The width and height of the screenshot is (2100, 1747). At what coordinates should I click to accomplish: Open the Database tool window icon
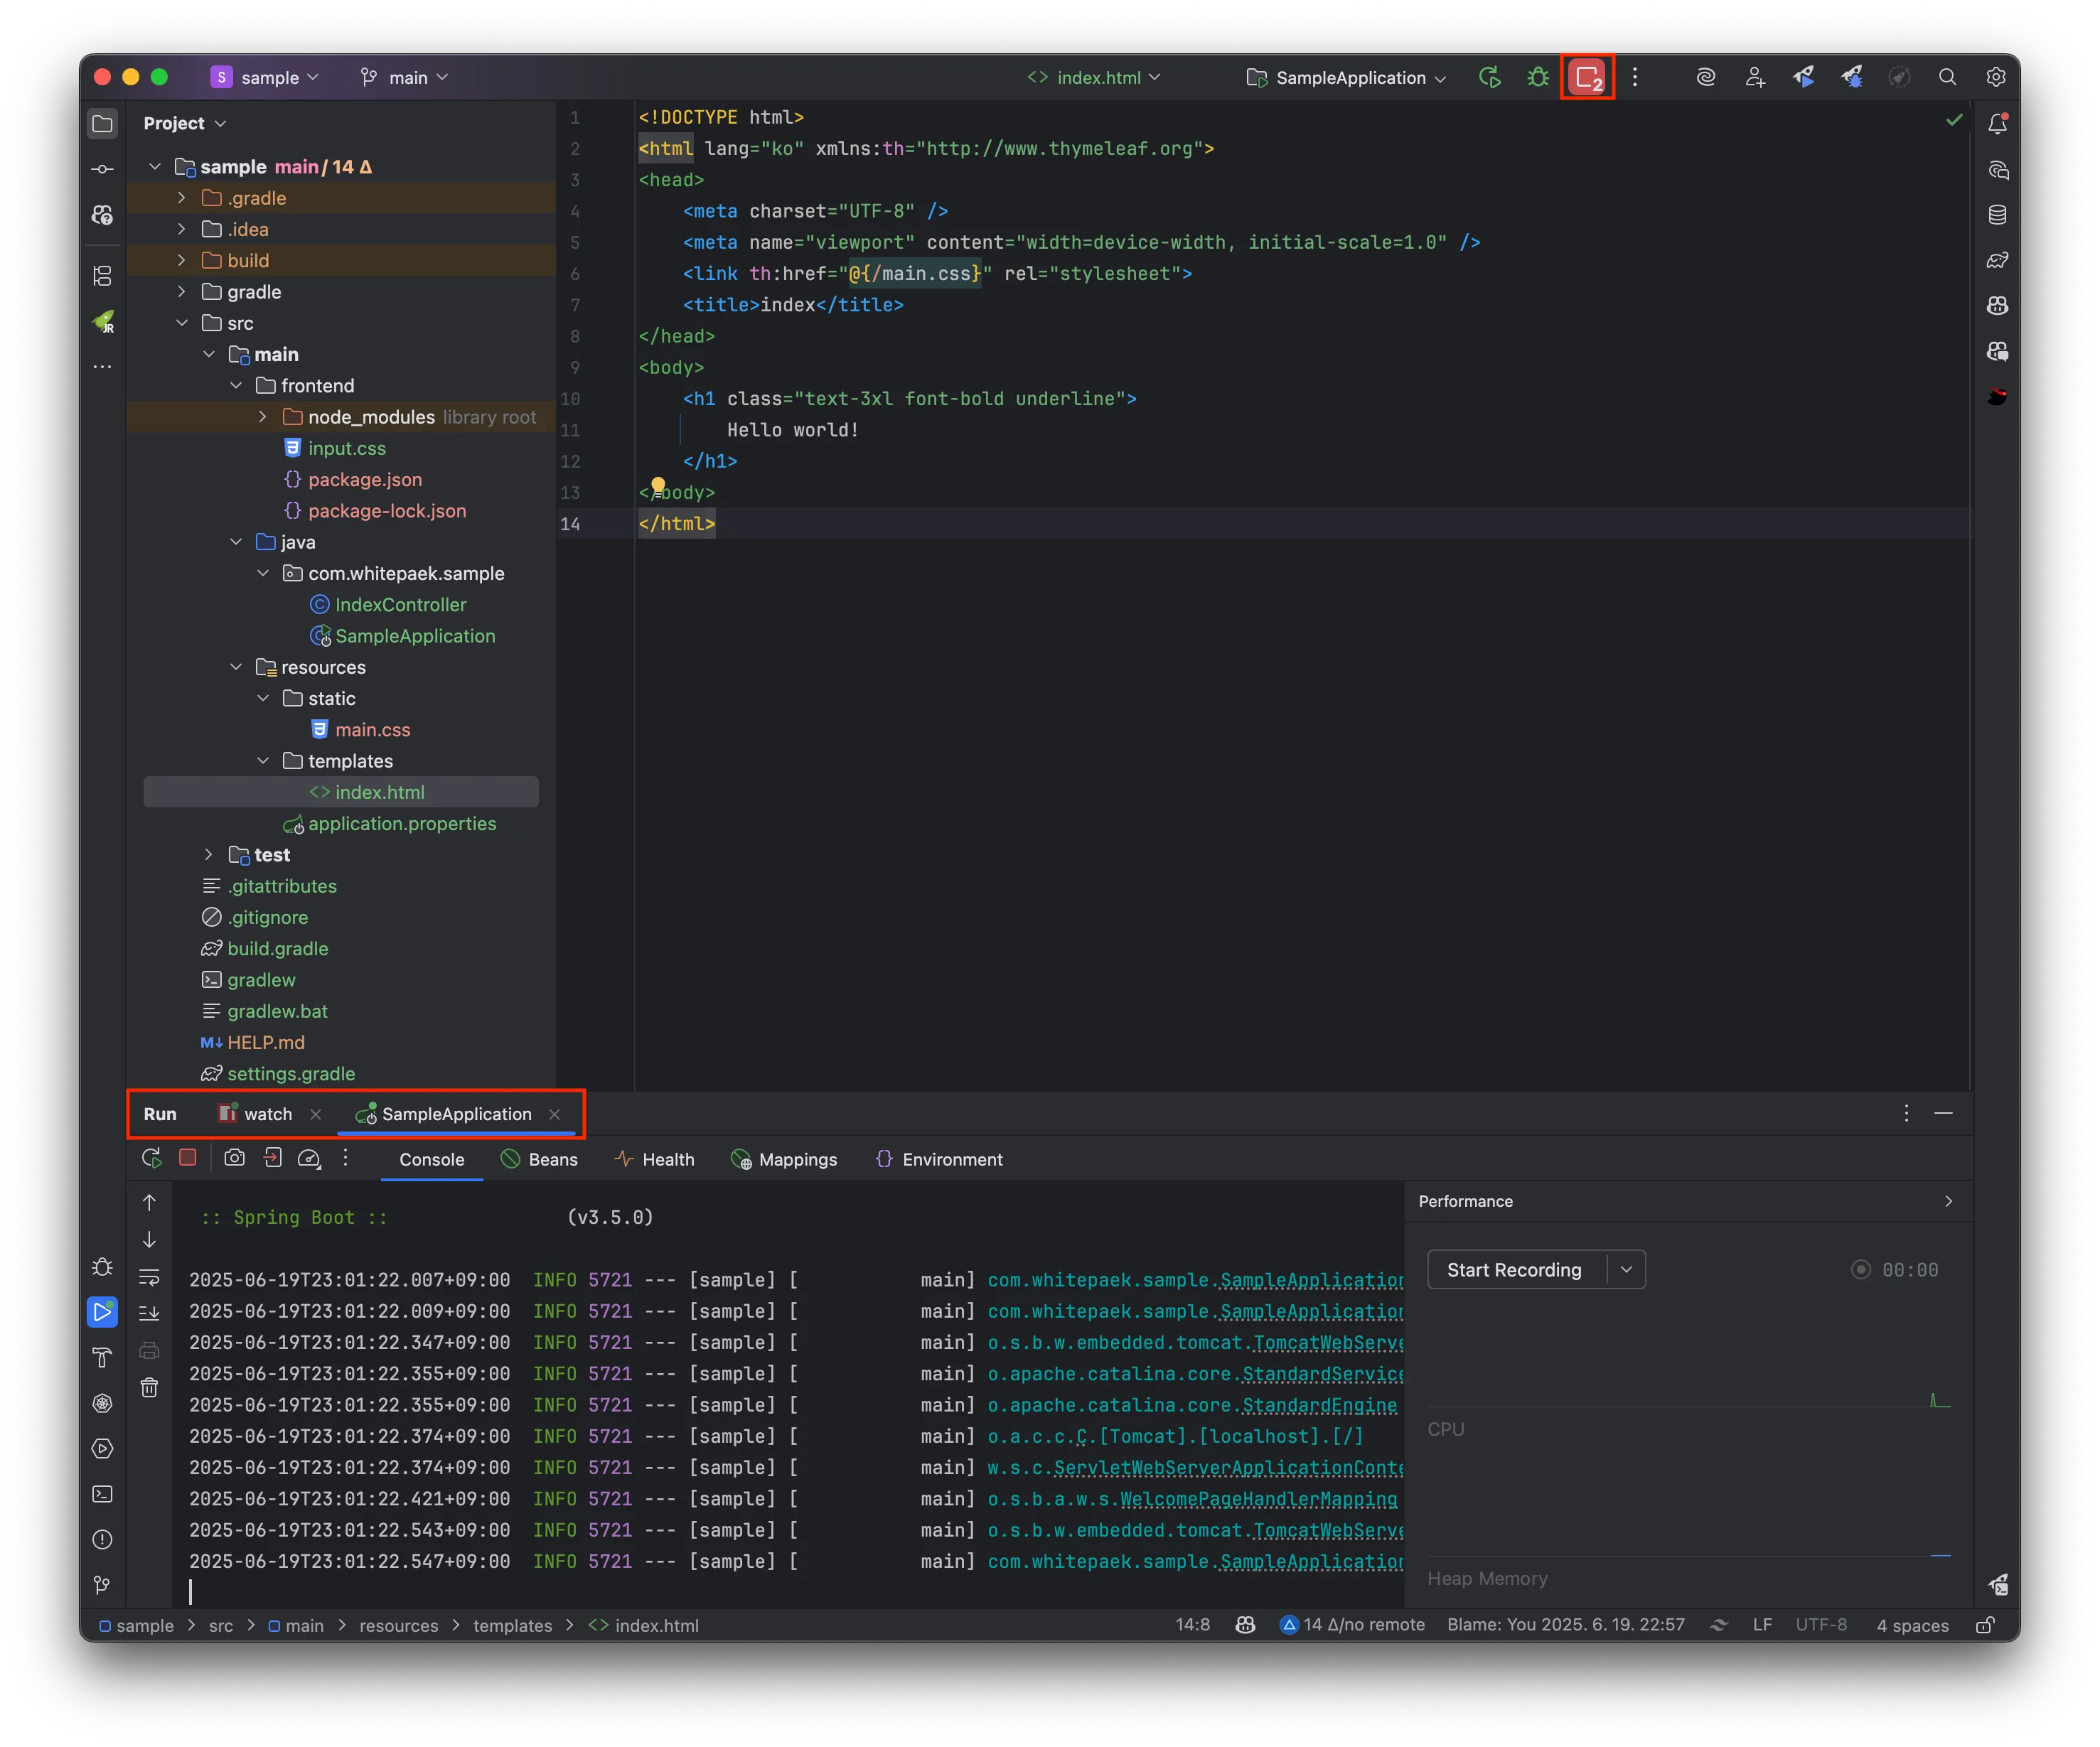coord(1997,215)
